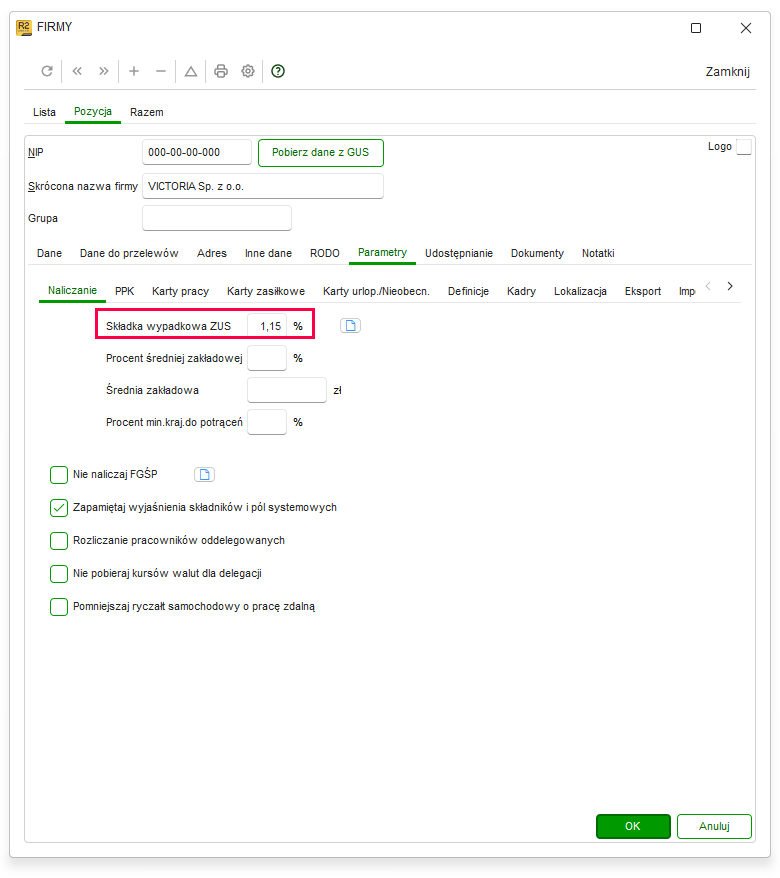
Task: Open the Udostępnianie tab
Action: [x=459, y=253]
